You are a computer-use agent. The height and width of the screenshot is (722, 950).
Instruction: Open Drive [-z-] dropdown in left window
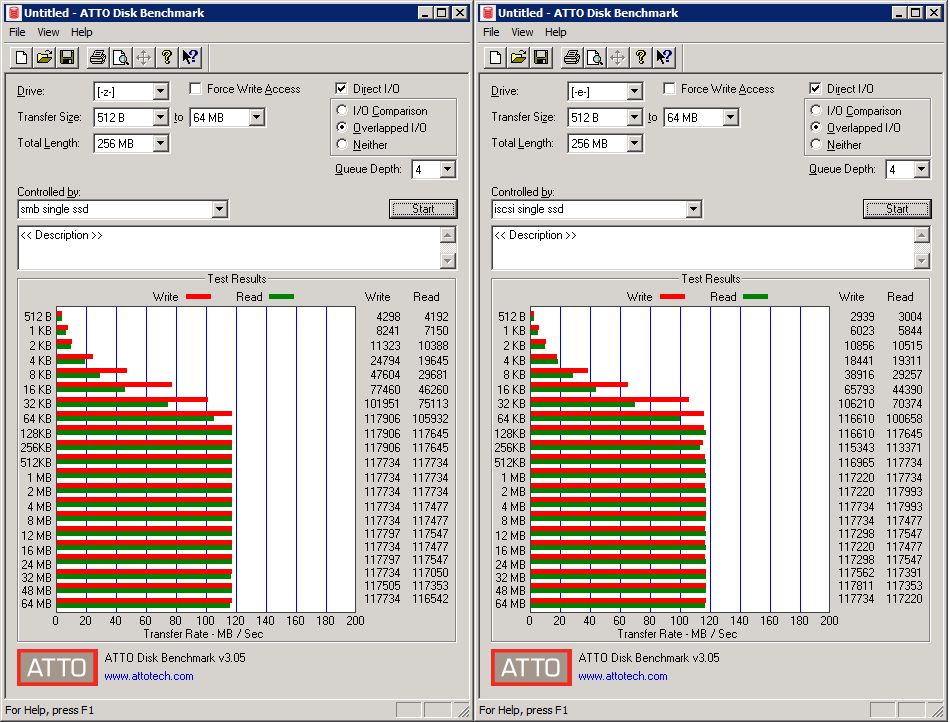(x=161, y=91)
